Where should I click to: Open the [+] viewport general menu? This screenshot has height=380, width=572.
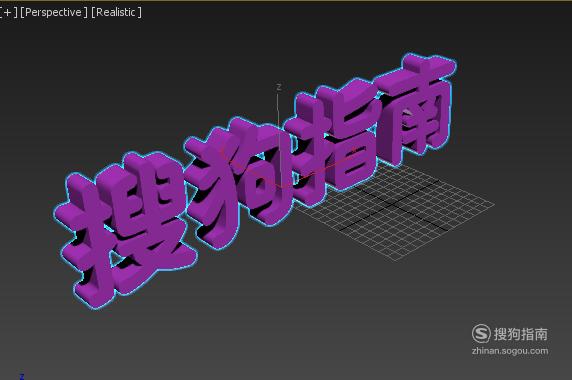pos(8,12)
